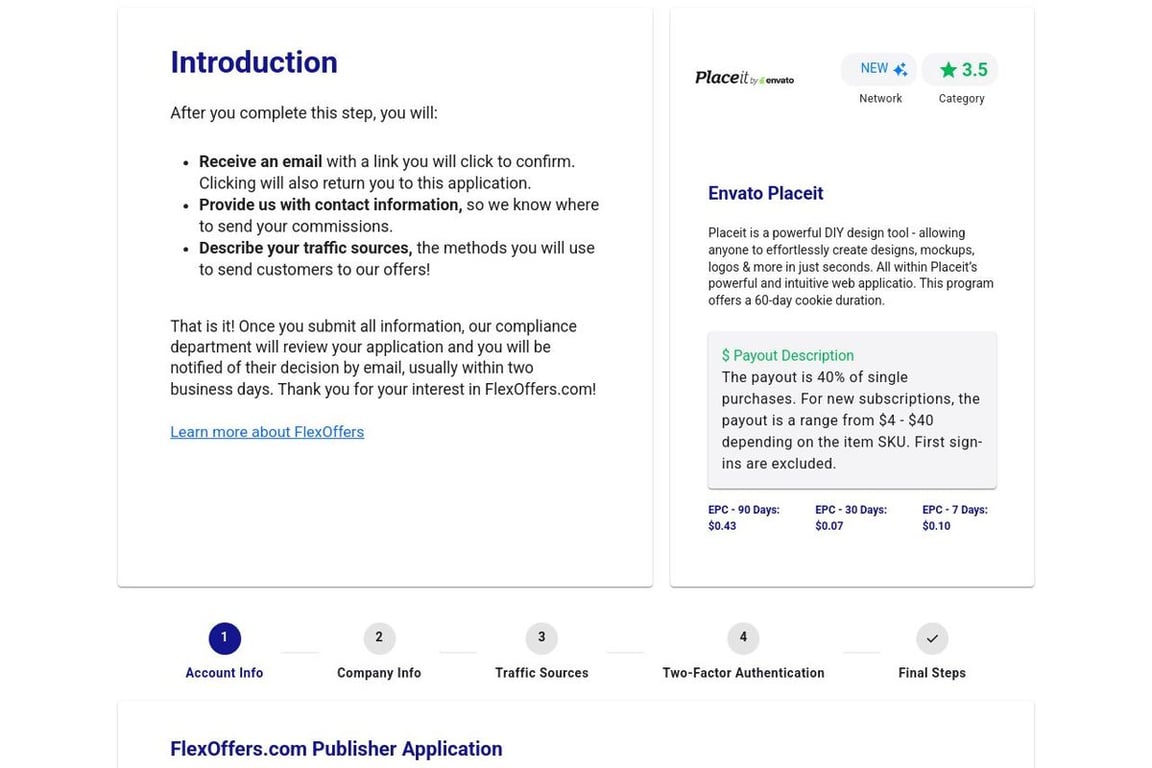Click the Traffic Sources step label
Viewport: 1152px width, 768px height.
[x=541, y=672]
